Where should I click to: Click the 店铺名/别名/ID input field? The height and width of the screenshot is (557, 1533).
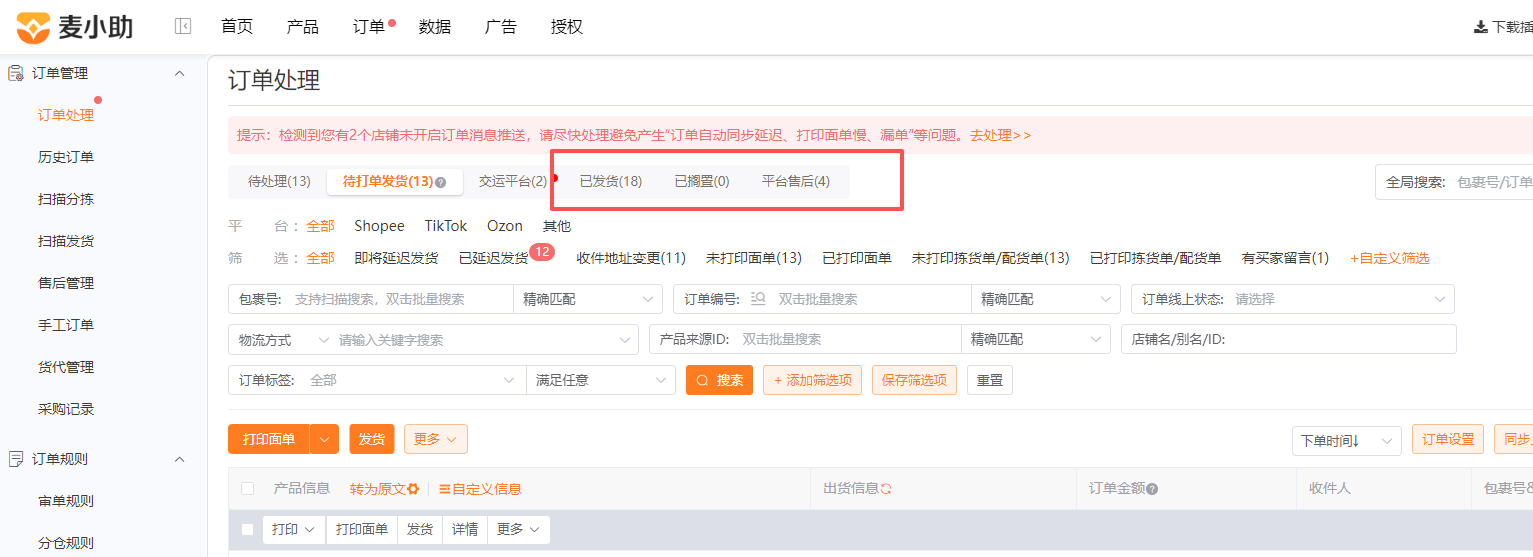(x=1288, y=340)
